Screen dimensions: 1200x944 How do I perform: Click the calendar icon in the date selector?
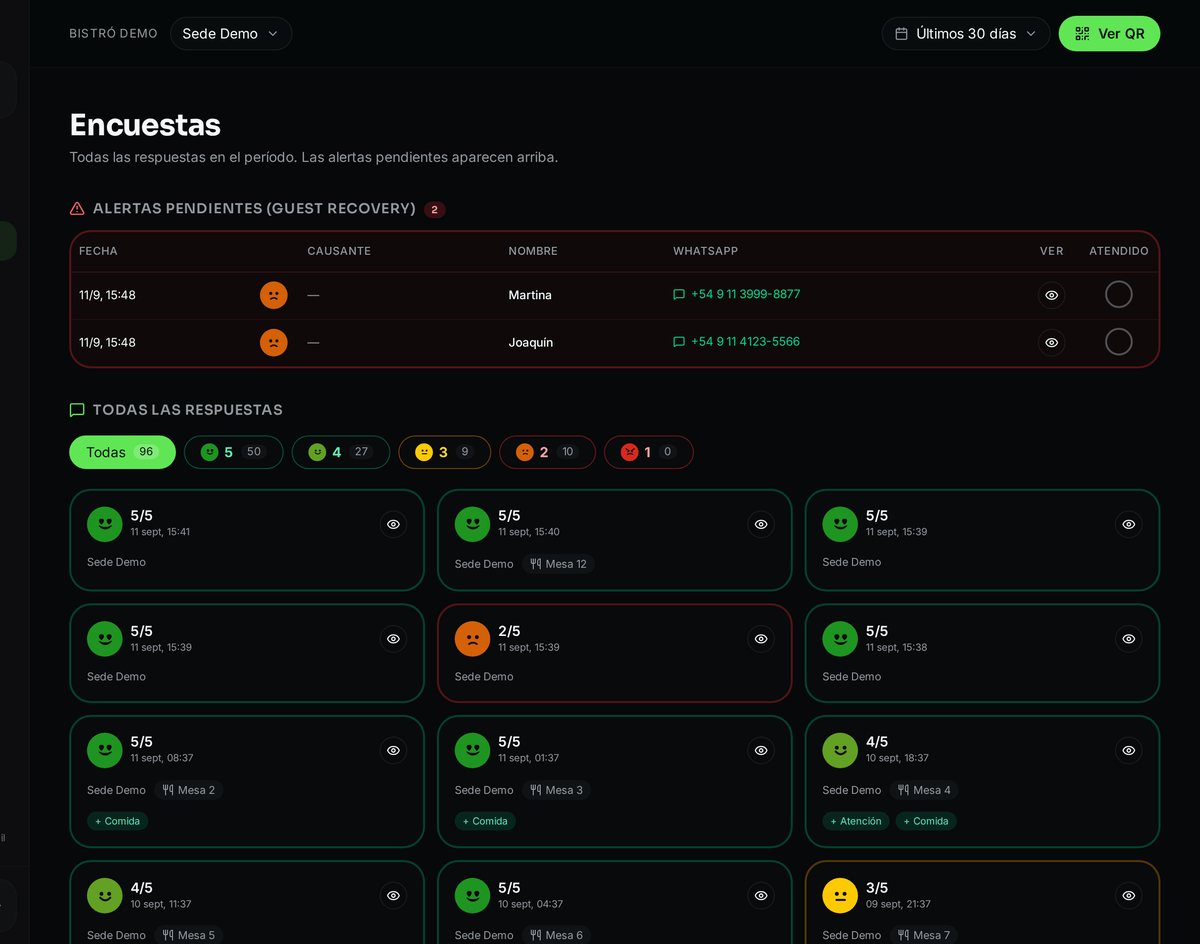[x=901, y=33]
